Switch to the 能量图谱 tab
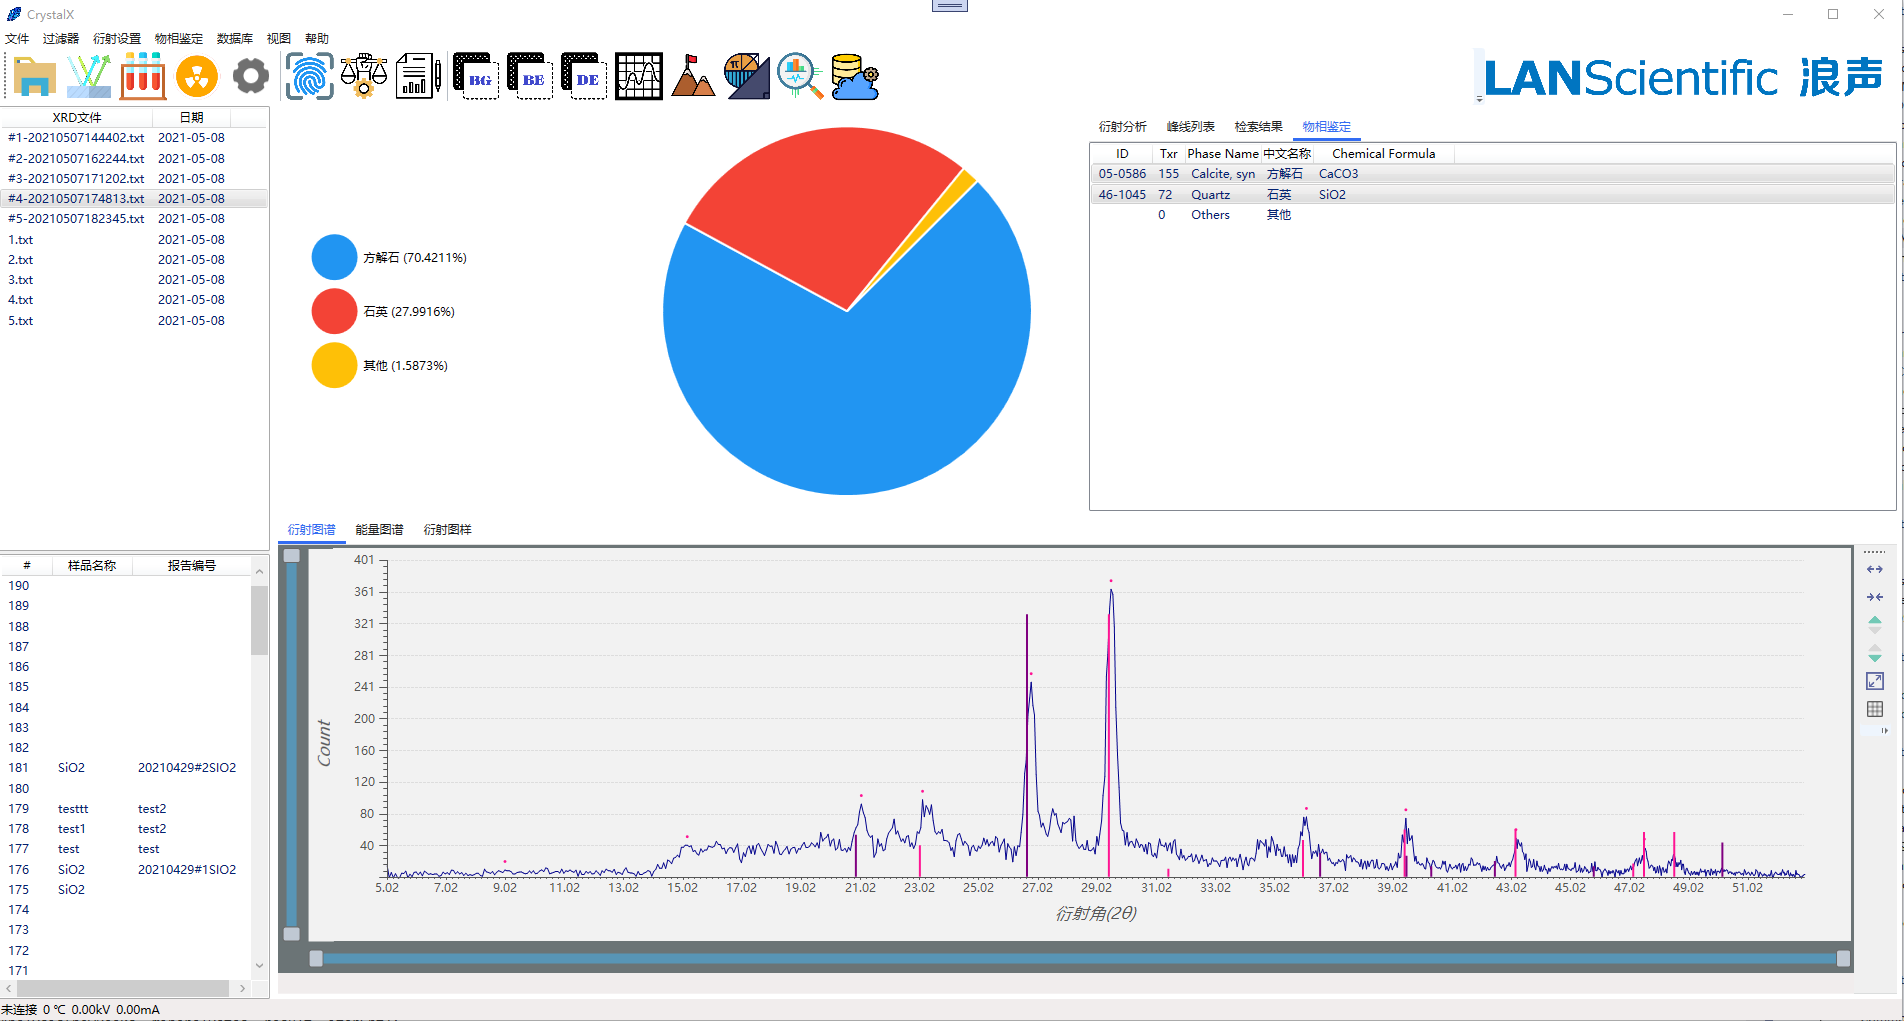The image size is (1904, 1021). (x=379, y=530)
